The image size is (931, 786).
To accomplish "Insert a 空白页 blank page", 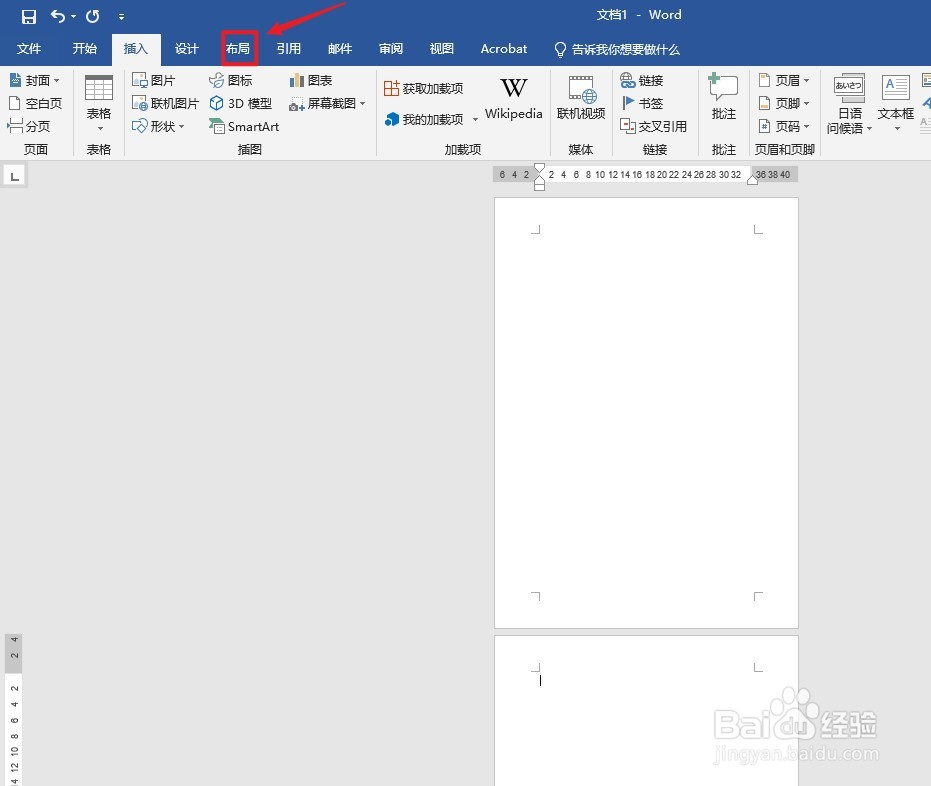I will 36,102.
